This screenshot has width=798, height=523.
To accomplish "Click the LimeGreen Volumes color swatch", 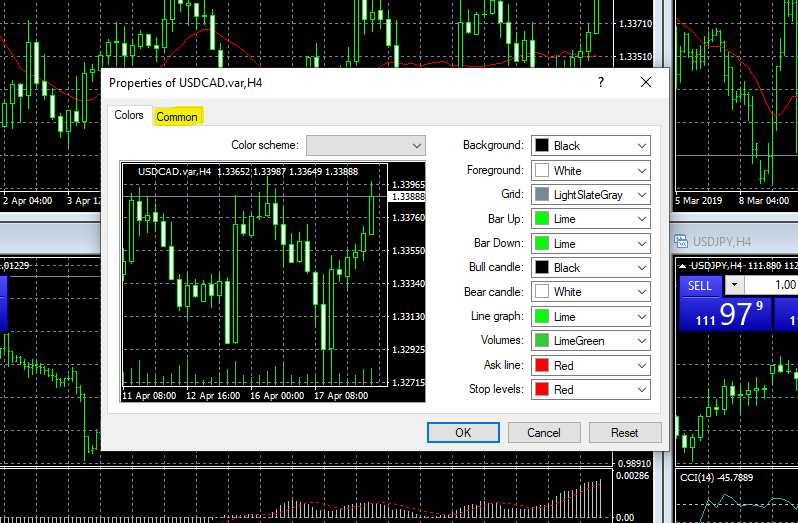I will (542, 340).
